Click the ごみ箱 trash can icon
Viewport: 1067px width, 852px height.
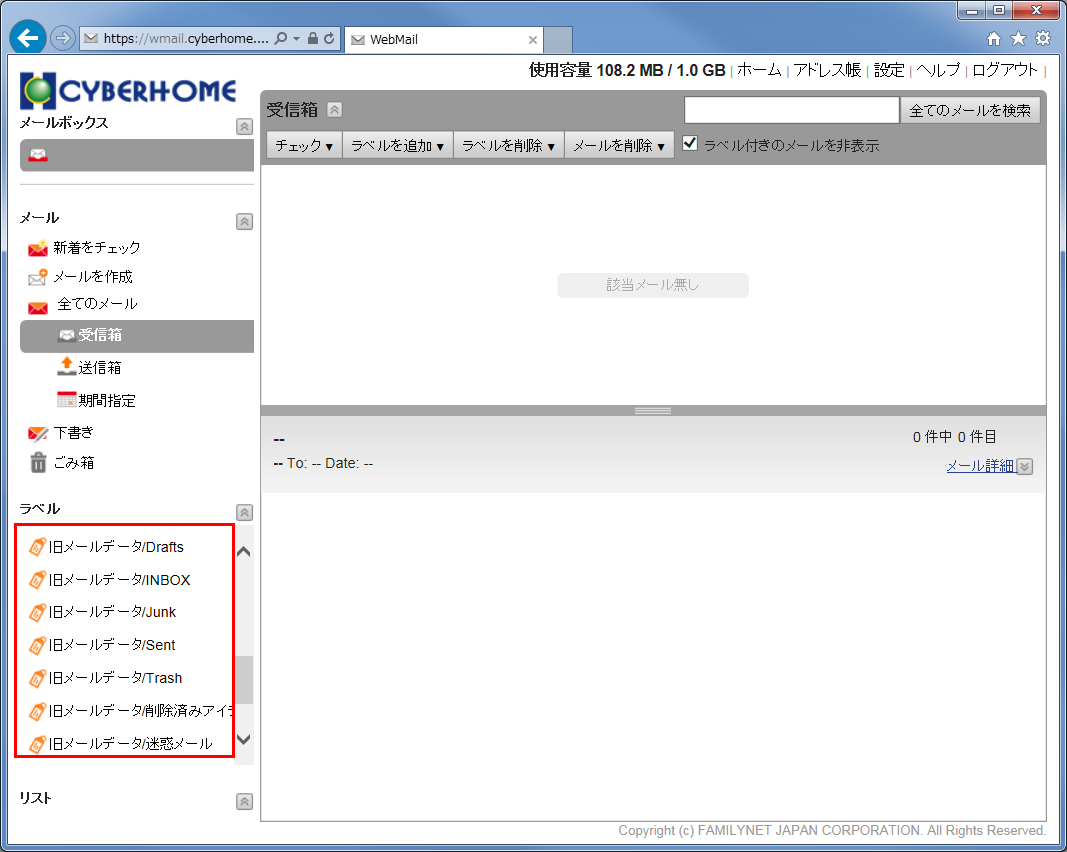tap(38, 463)
